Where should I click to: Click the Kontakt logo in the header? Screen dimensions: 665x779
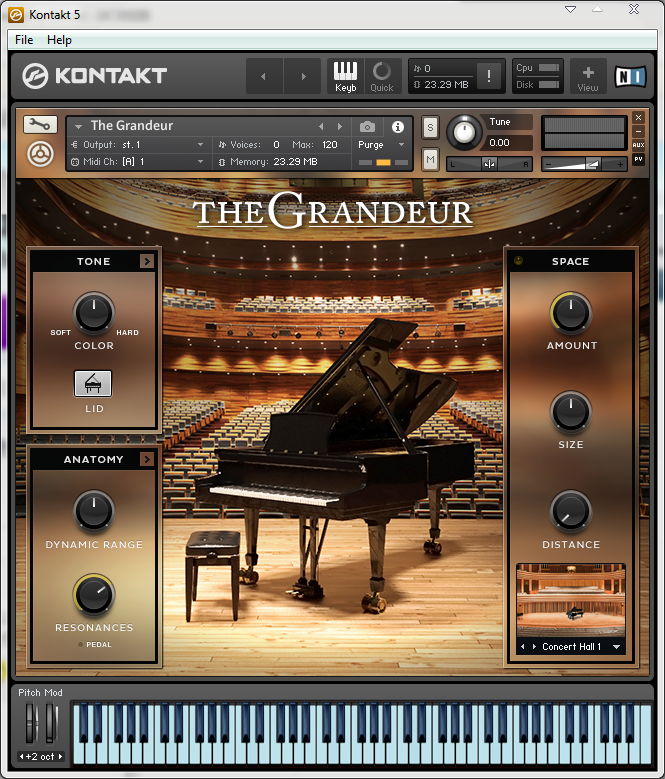[x=94, y=76]
